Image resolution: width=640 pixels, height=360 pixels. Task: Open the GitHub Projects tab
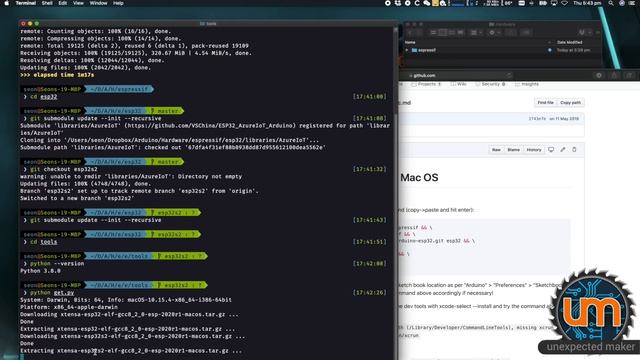tap(426, 84)
